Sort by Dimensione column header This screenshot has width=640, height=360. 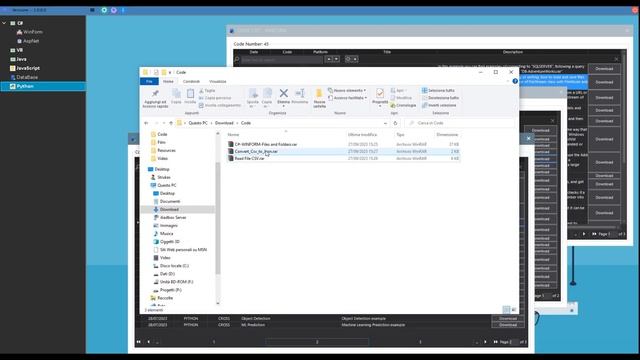coord(447,135)
